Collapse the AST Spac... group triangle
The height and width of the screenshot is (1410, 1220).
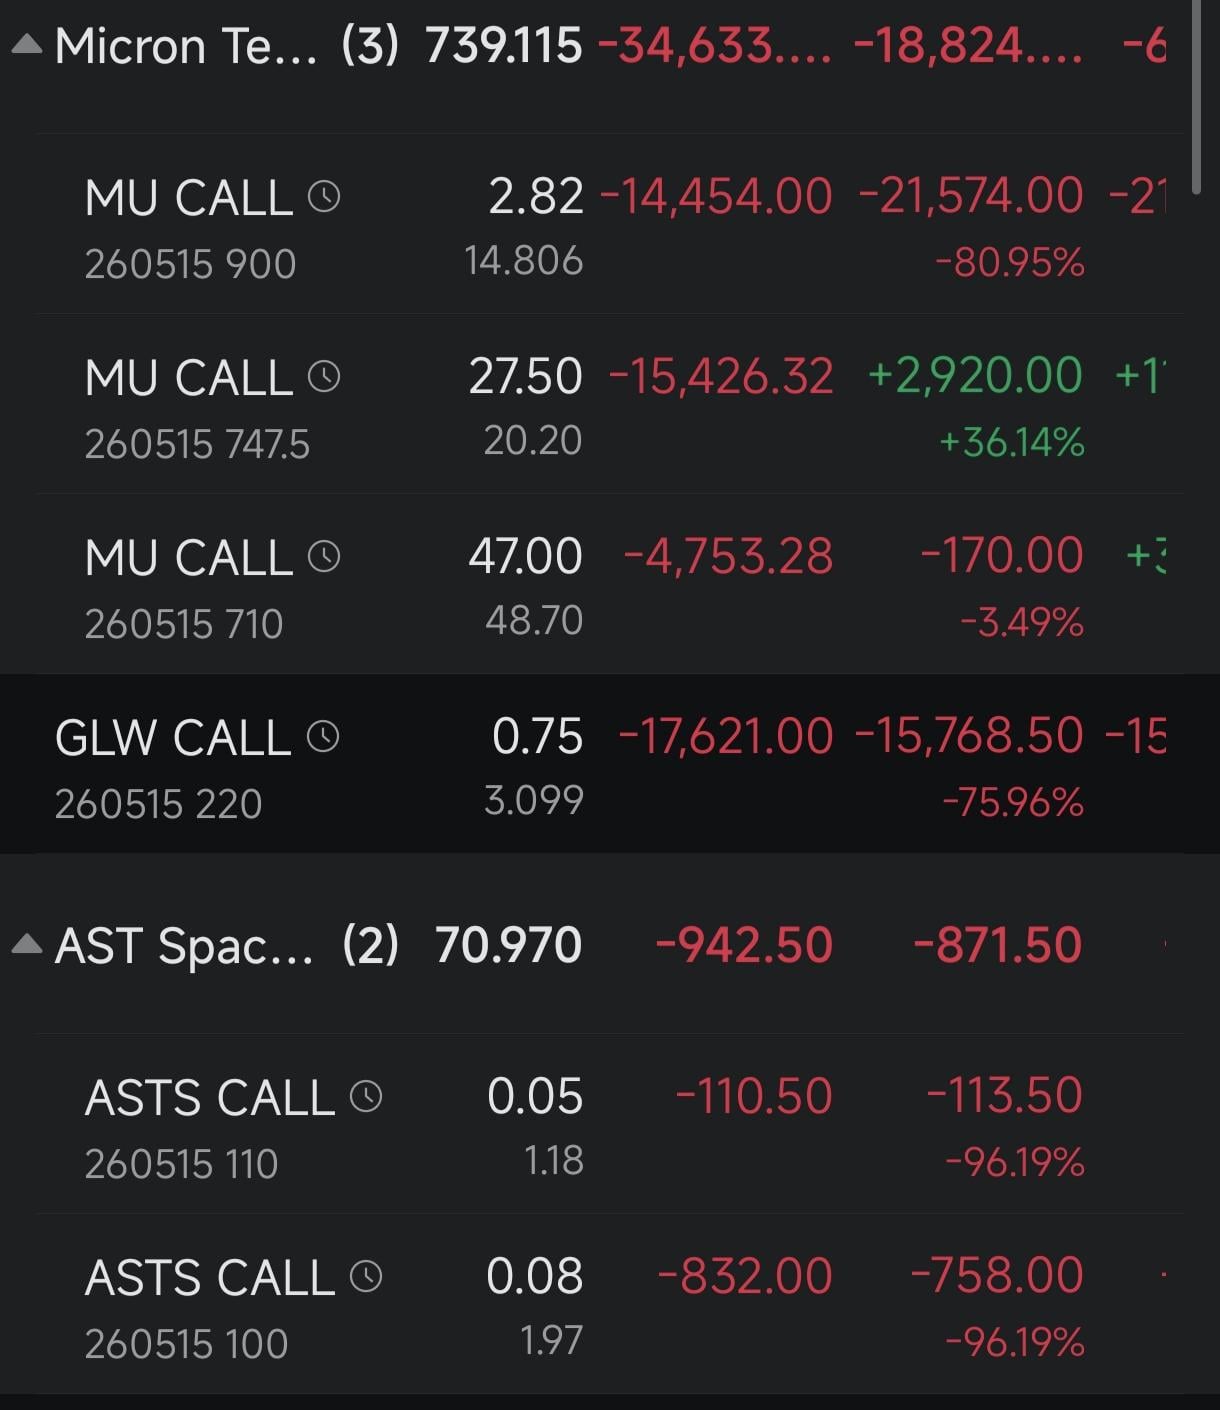(27, 944)
